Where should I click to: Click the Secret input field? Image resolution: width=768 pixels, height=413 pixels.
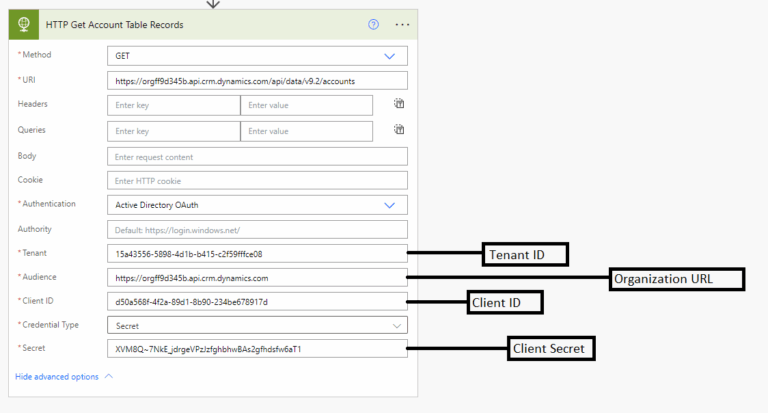[257, 349]
